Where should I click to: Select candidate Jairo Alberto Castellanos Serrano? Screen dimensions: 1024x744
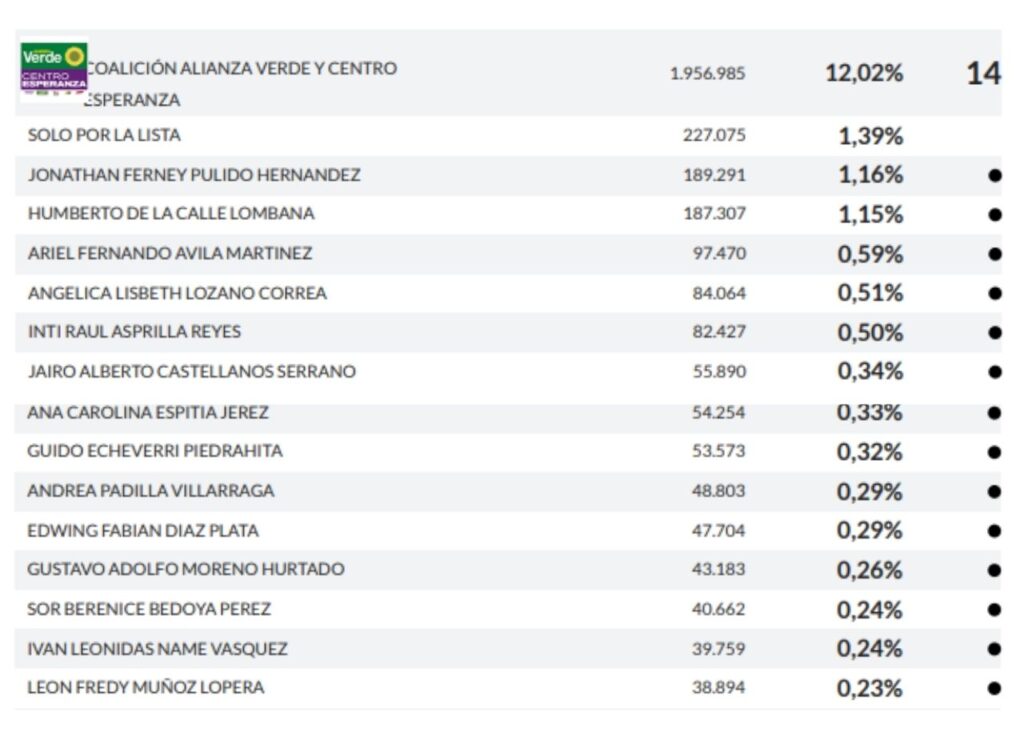click(x=191, y=372)
